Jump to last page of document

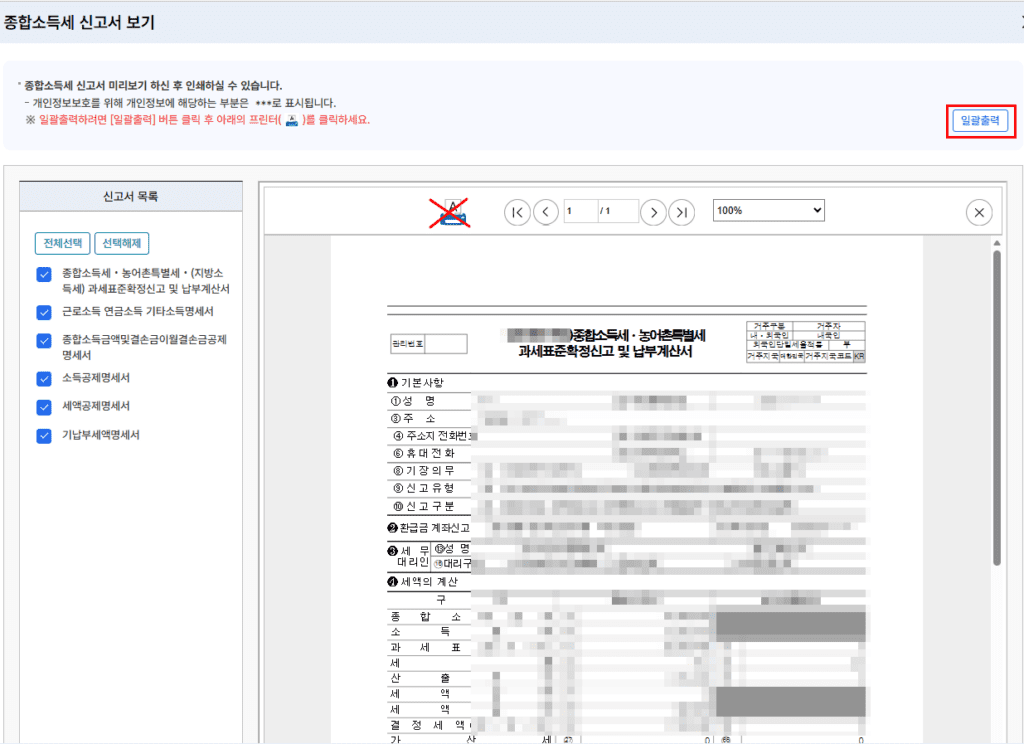coord(681,212)
